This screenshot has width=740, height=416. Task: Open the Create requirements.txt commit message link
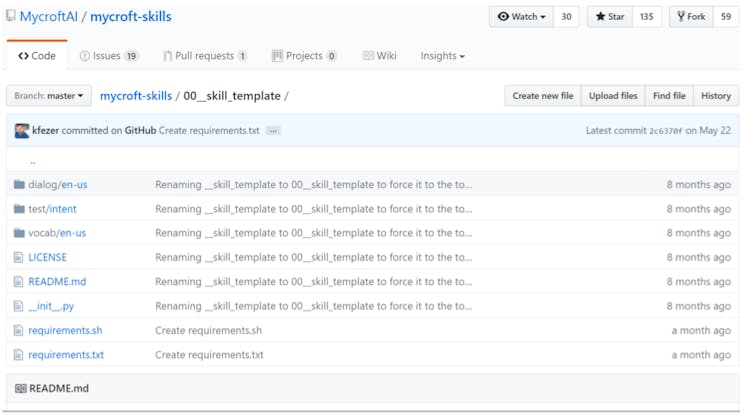(x=209, y=131)
